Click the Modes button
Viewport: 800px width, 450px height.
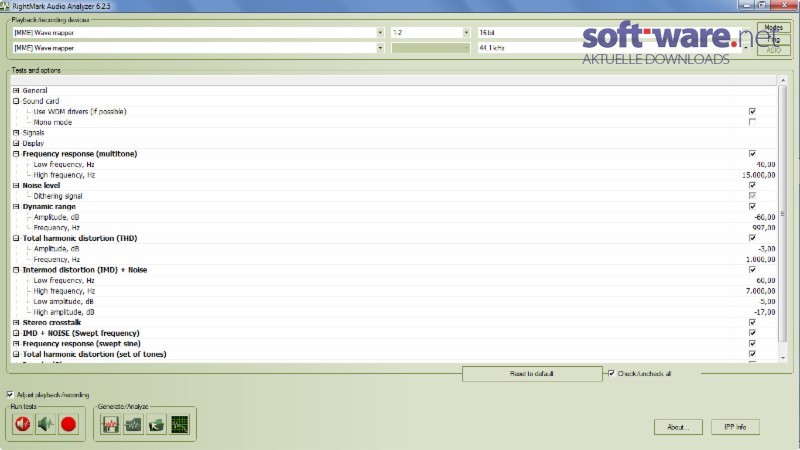pyautogui.click(x=773, y=28)
